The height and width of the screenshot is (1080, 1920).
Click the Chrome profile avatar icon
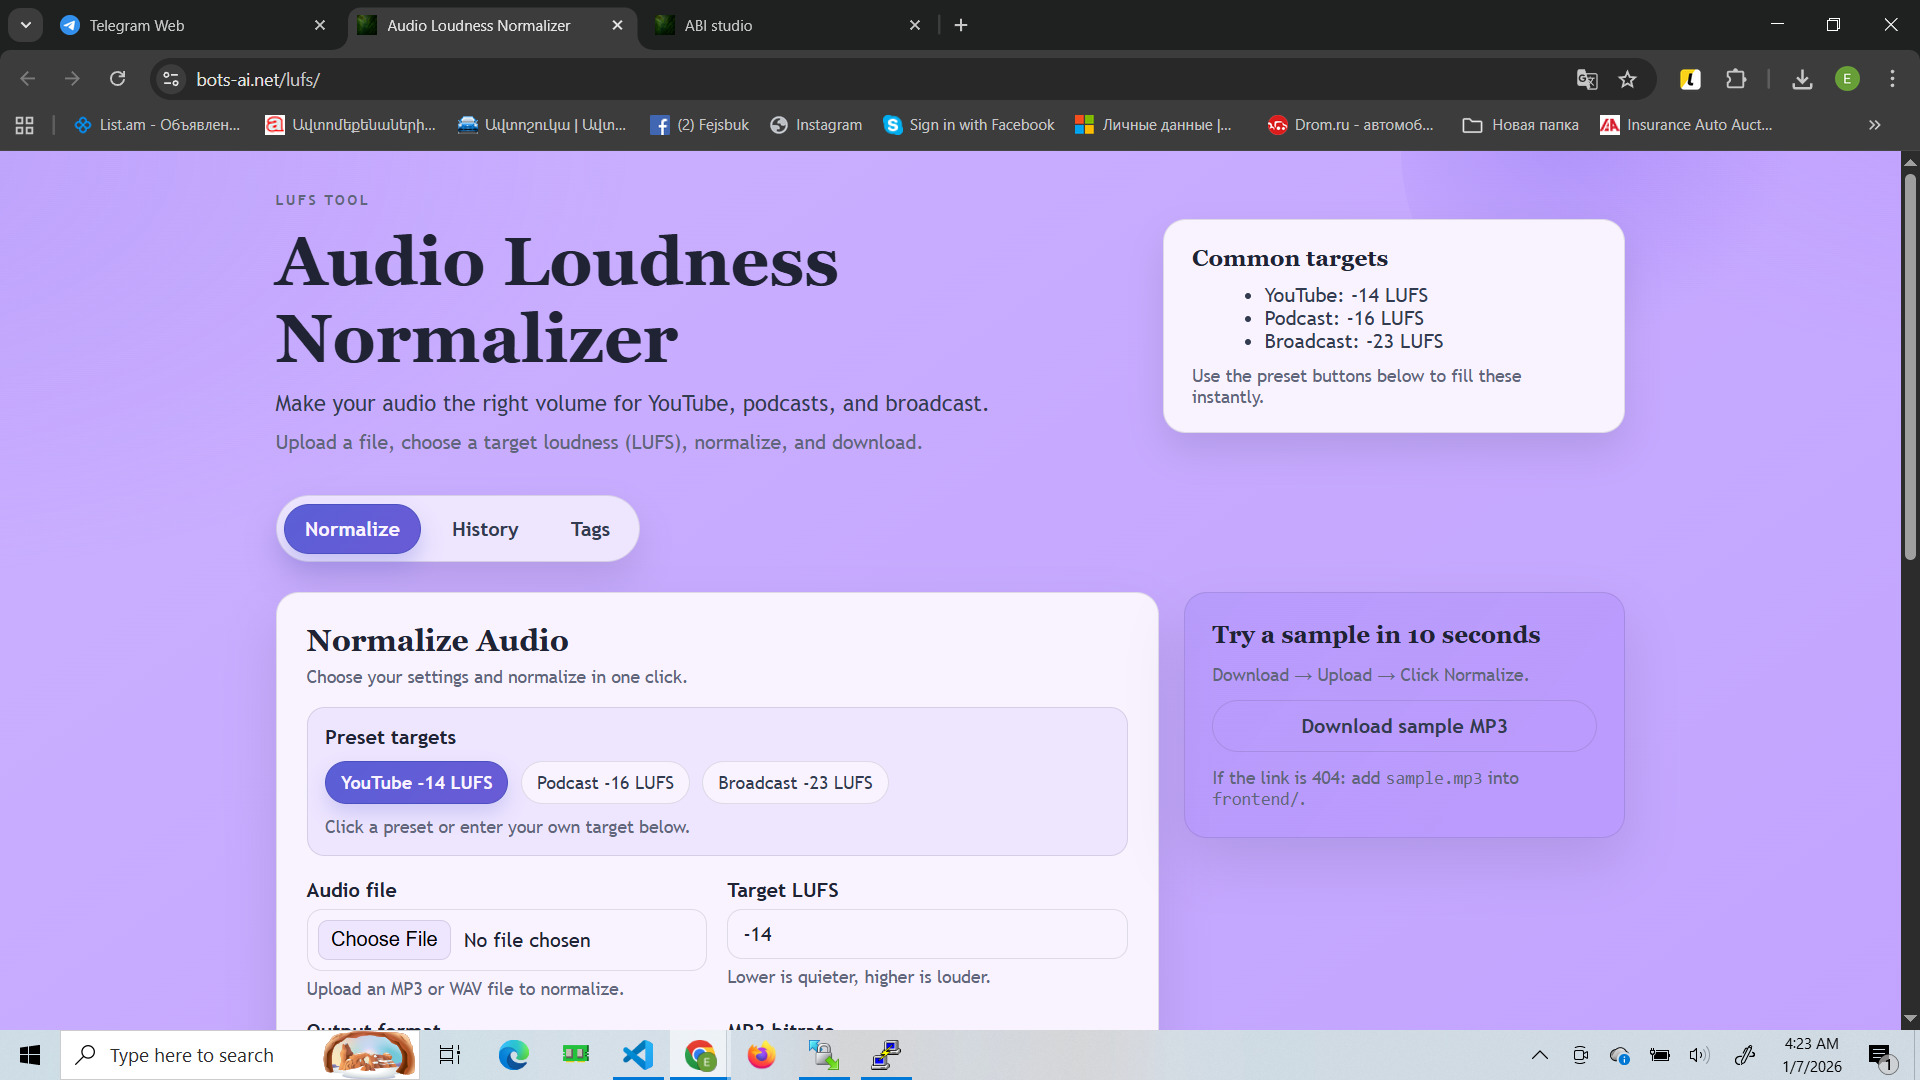tap(1848, 79)
